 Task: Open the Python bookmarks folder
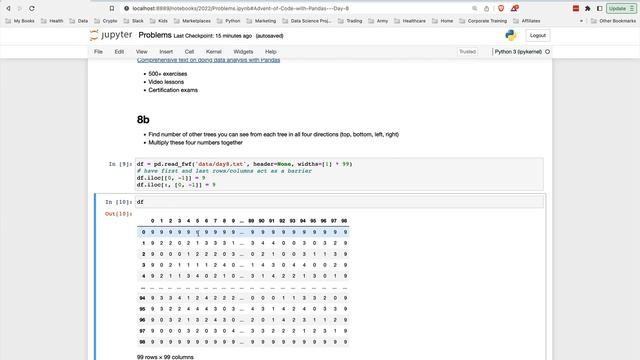click(x=229, y=21)
